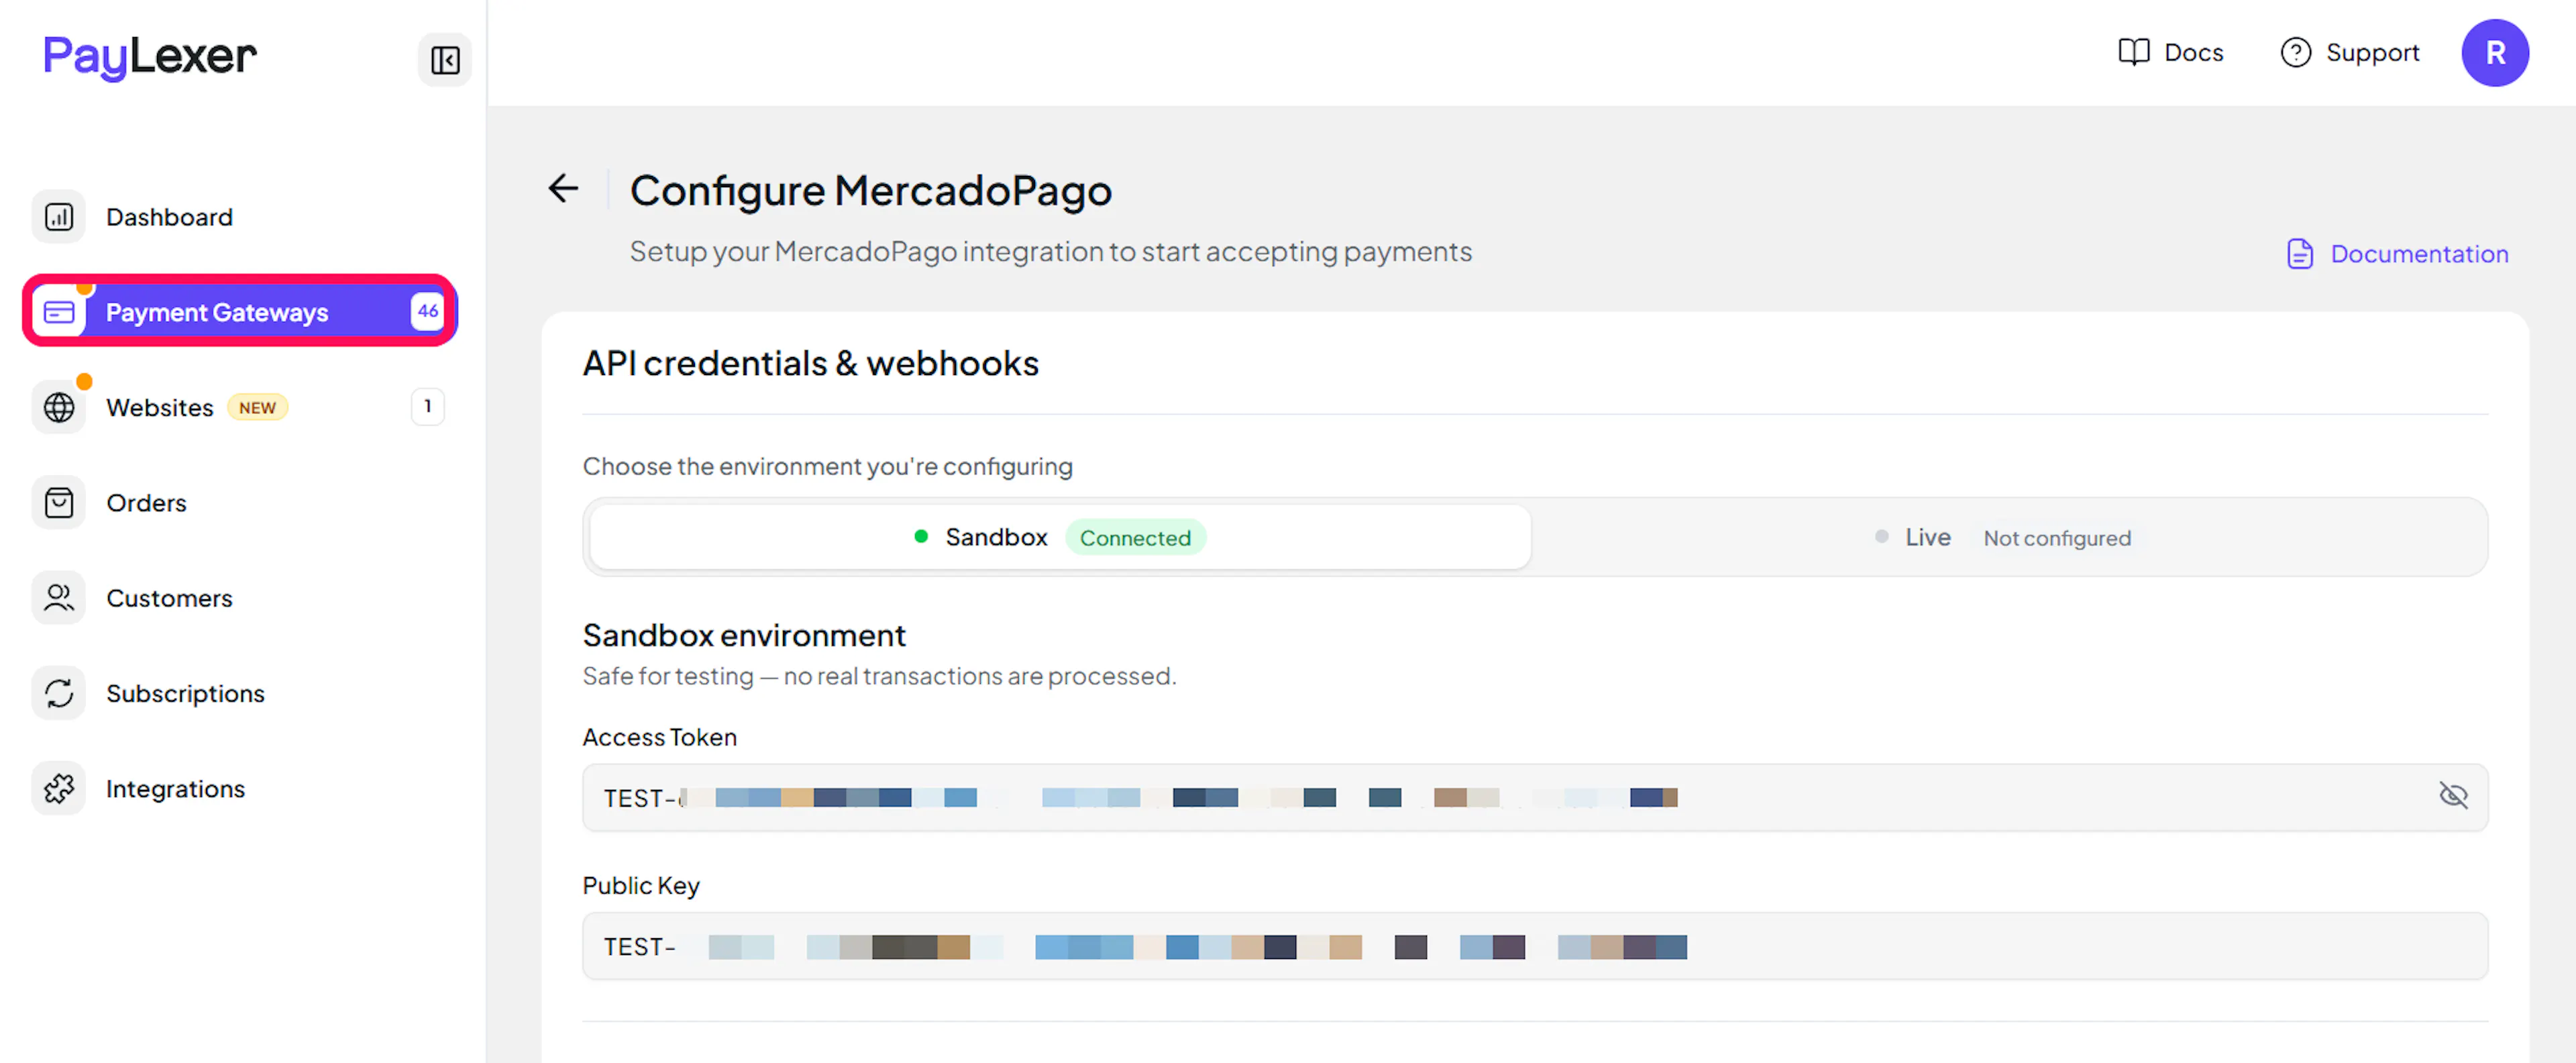Viewport: 2576px width, 1063px height.
Task: Click the Payment Gateways card icon
Action: 59,312
